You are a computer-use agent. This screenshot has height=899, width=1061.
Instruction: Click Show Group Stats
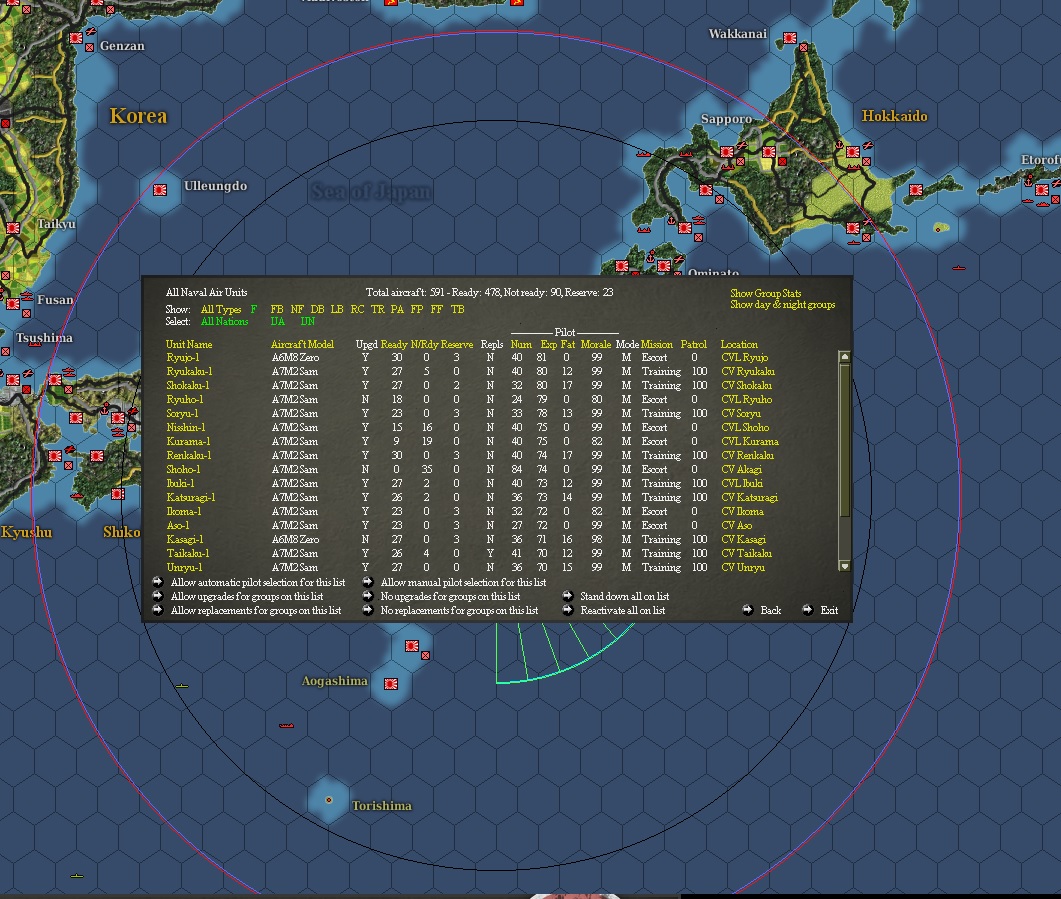765,294
